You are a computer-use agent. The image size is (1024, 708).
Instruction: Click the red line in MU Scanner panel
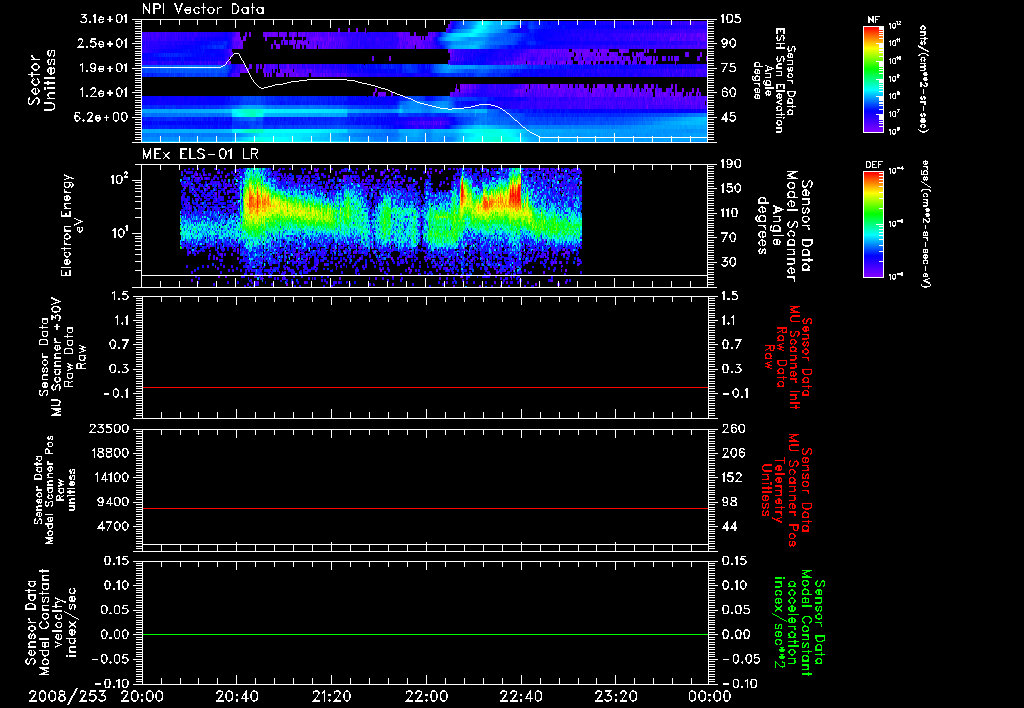pyautogui.click(x=425, y=387)
